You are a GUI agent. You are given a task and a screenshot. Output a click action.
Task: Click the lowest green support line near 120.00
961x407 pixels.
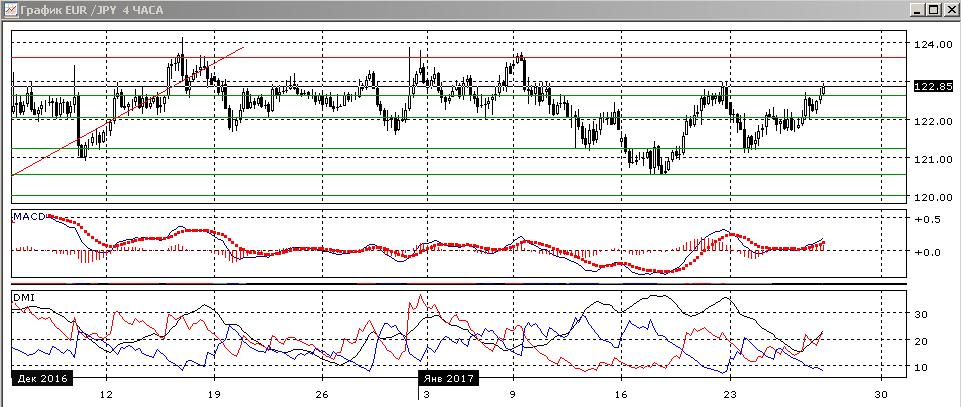point(458,196)
